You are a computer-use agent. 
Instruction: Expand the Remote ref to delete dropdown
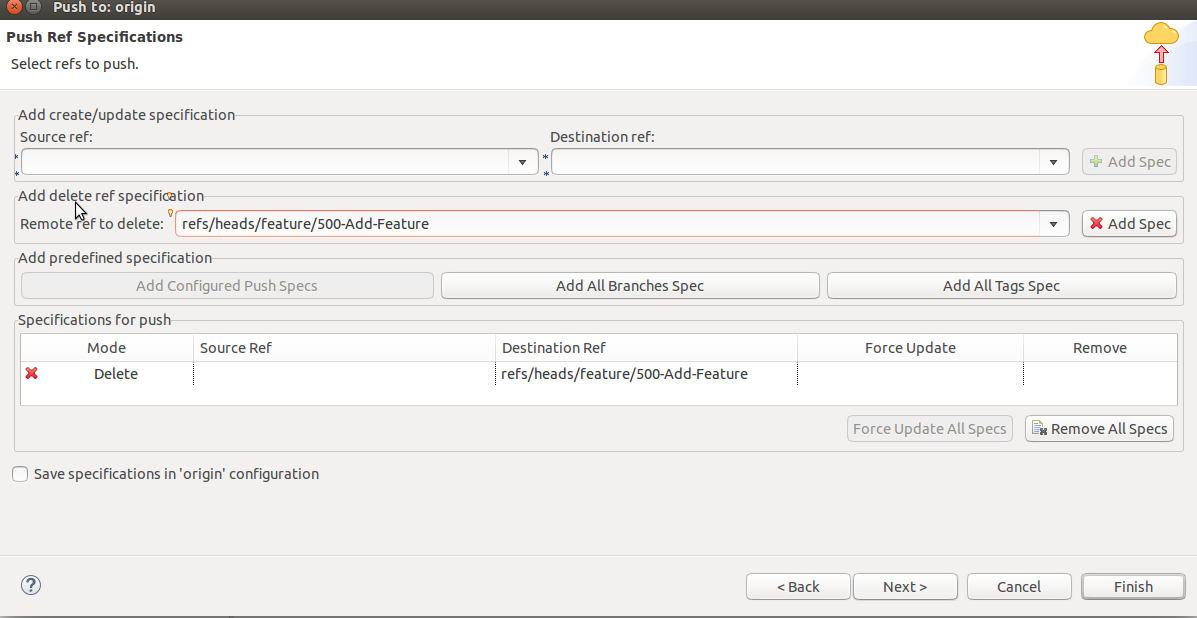click(x=1053, y=224)
